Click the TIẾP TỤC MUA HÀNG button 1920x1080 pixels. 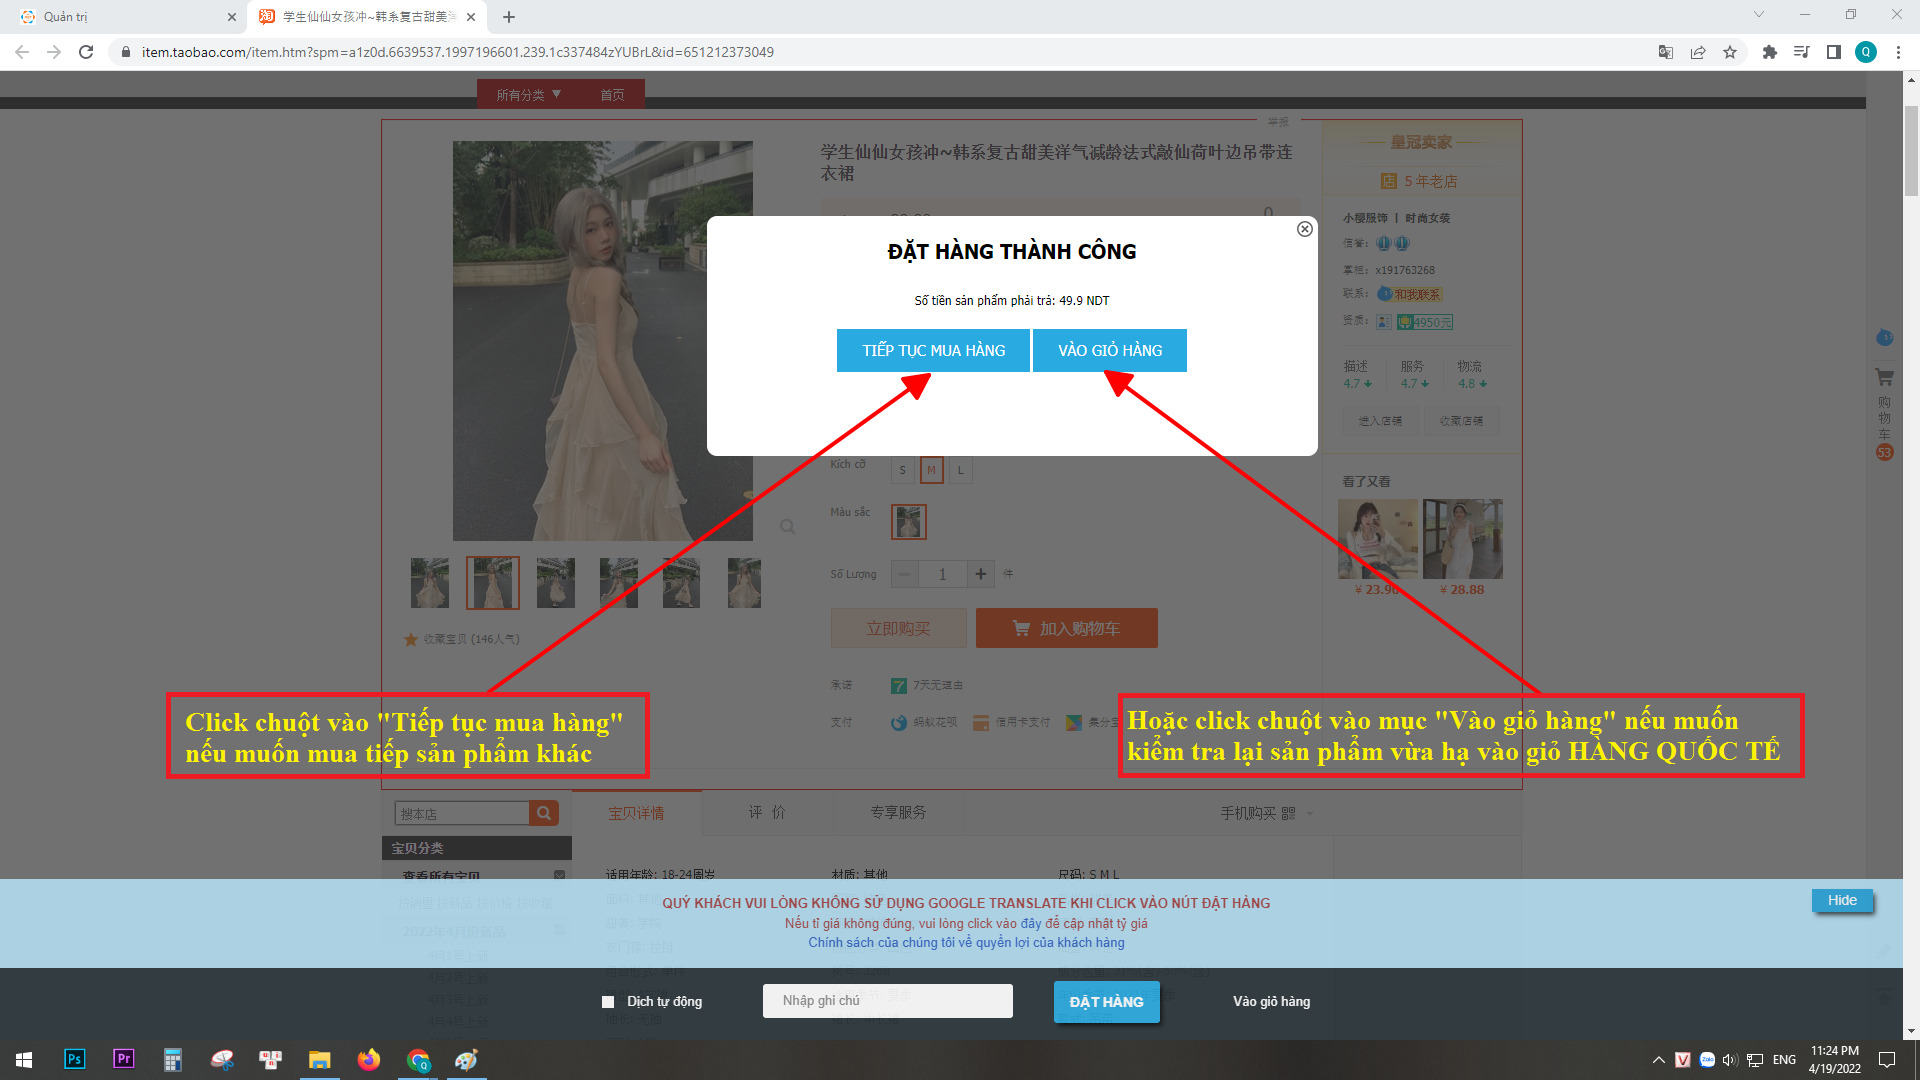click(x=933, y=350)
